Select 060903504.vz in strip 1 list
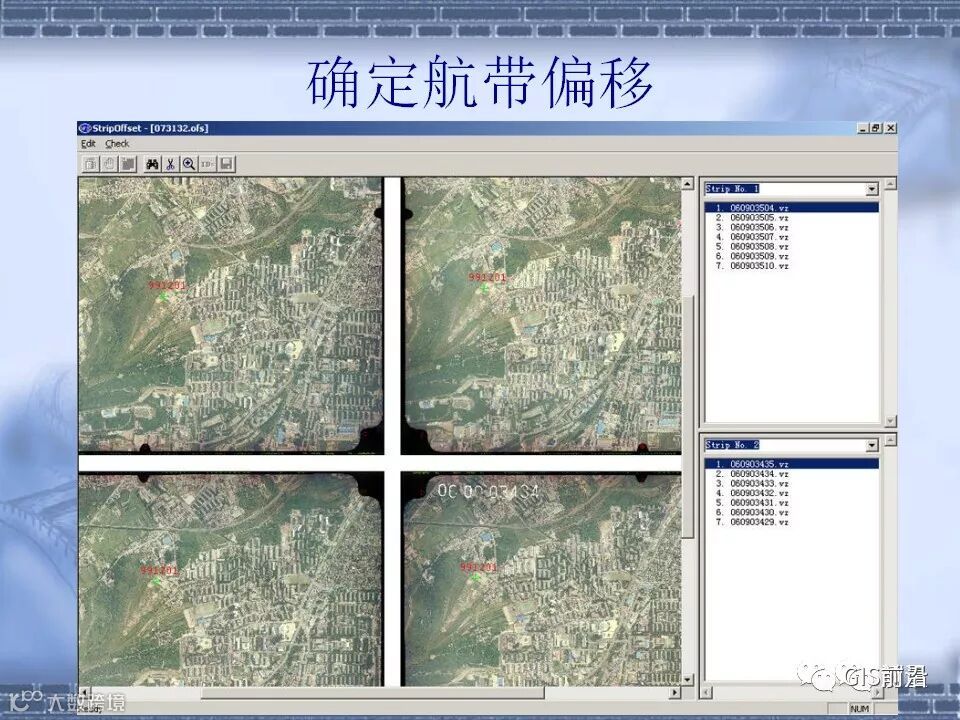Image resolution: width=960 pixels, height=720 pixels. [792, 208]
